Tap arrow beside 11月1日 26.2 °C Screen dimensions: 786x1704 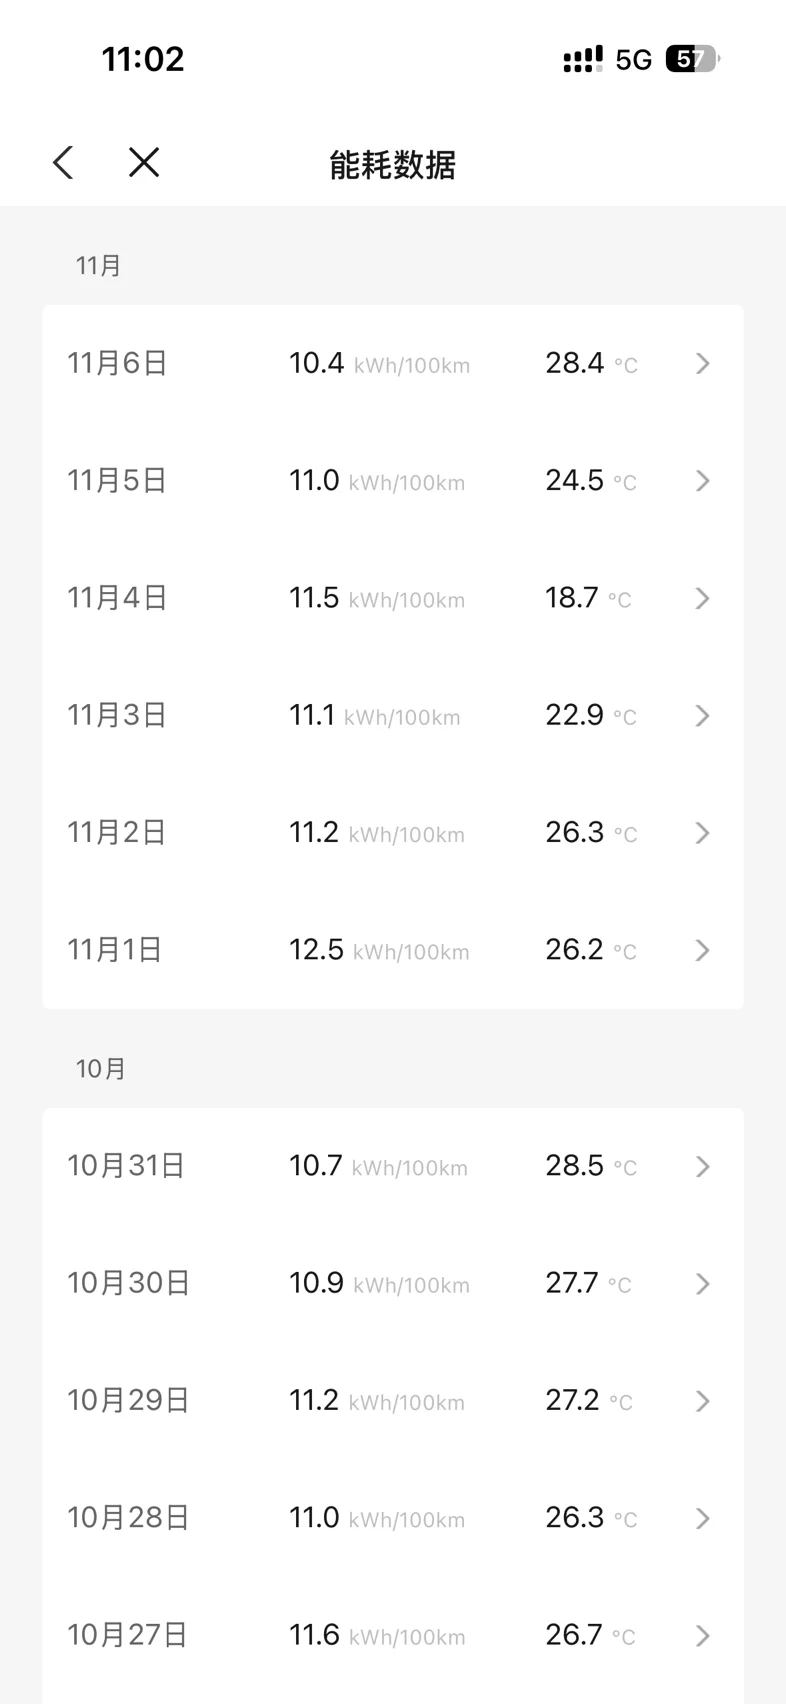click(x=702, y=950)
